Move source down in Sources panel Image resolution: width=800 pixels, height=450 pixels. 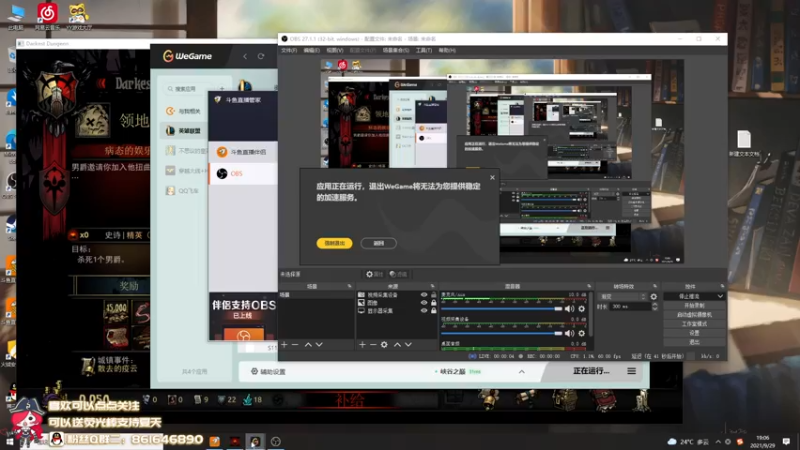(408, 345)
